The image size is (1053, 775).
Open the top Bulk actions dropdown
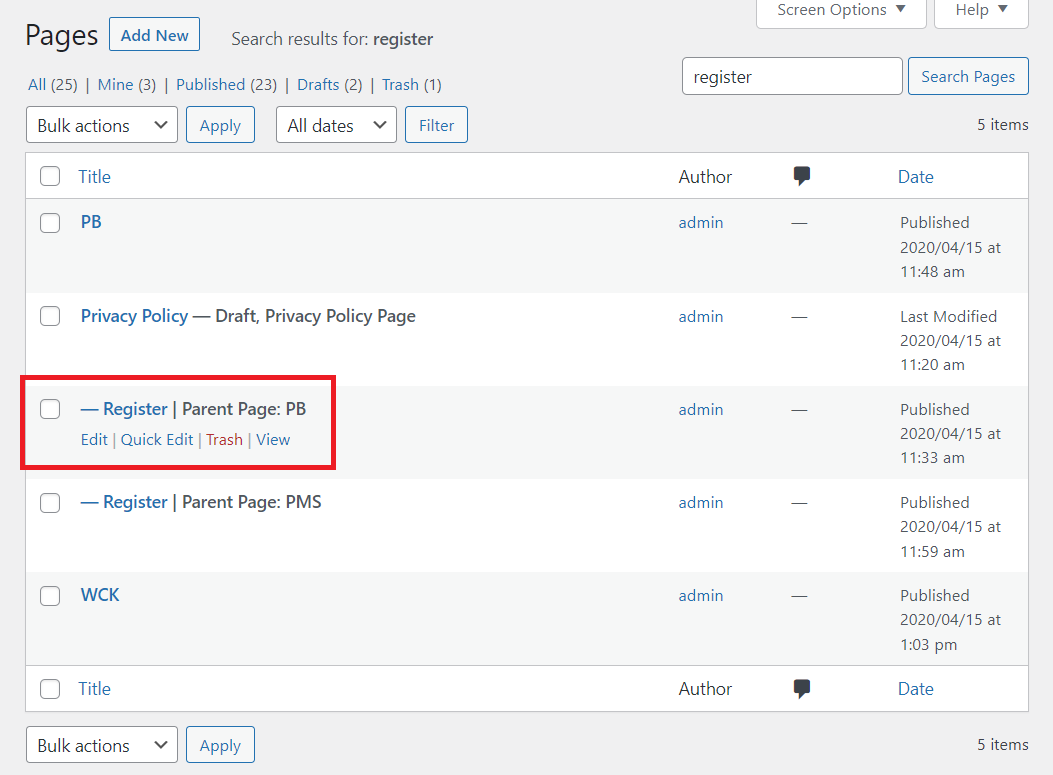coord(101,125)
